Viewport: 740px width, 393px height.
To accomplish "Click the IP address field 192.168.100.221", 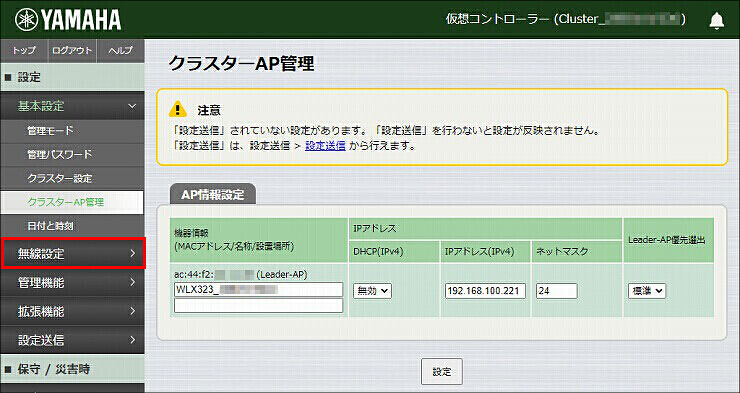I will [485, 291].
